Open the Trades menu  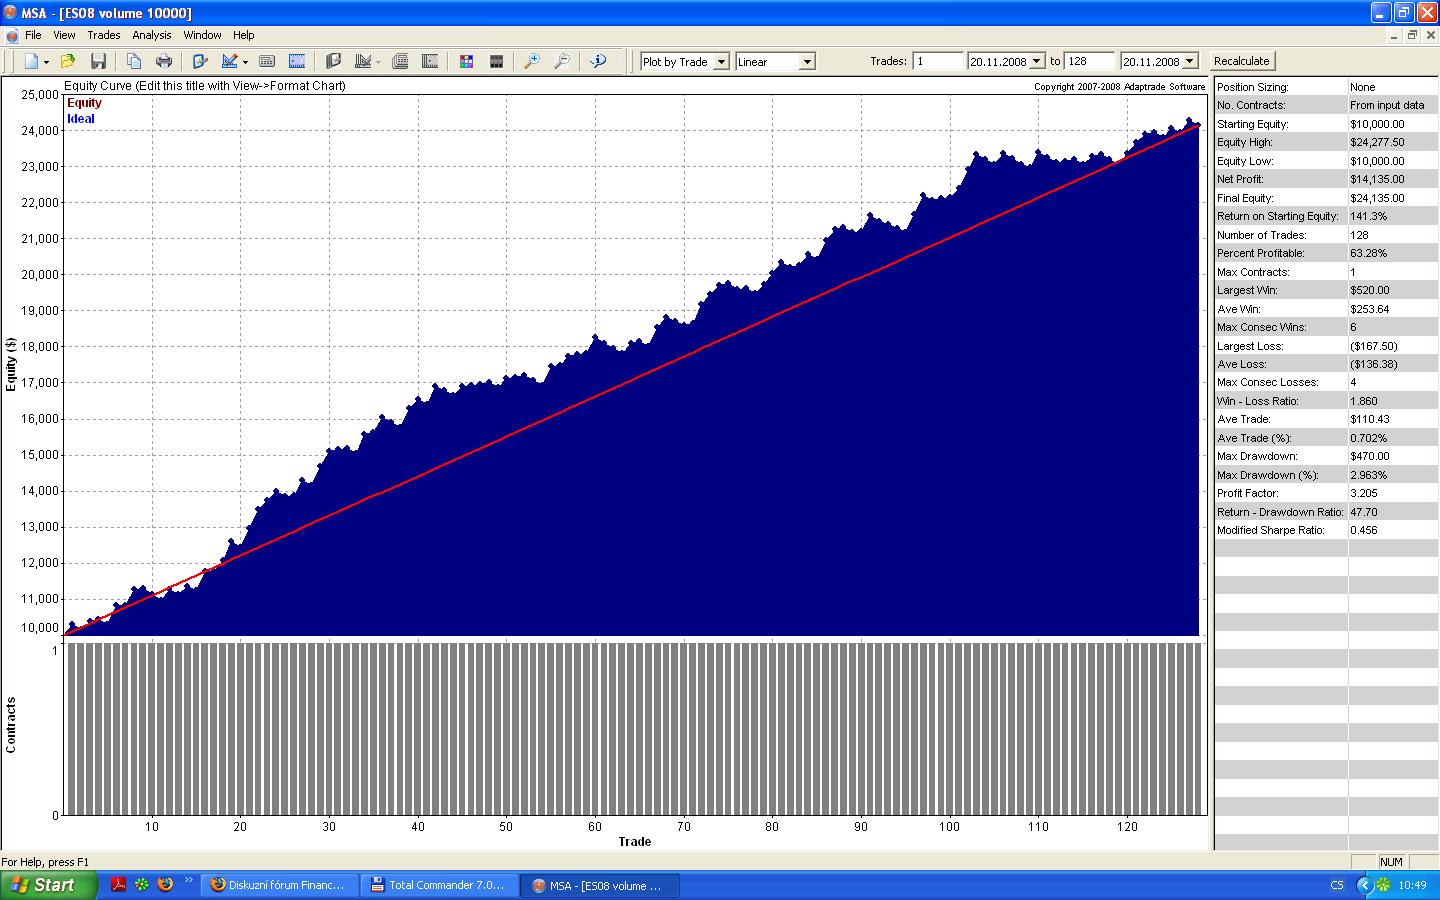(x=104, y=35)
